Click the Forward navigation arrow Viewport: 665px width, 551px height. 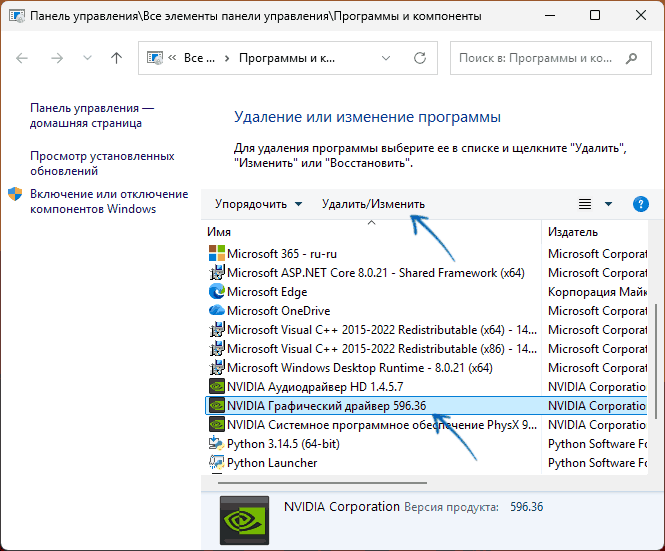(x=57, y=58)
